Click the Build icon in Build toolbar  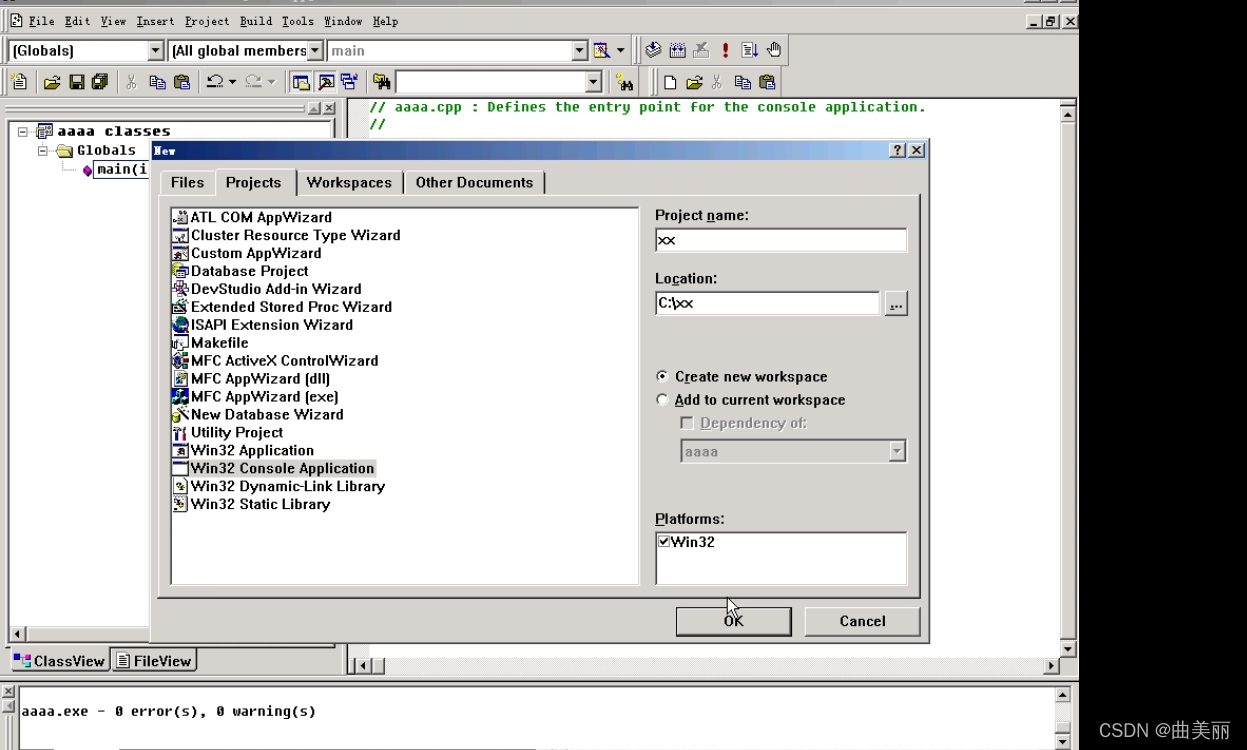point(677,50)
